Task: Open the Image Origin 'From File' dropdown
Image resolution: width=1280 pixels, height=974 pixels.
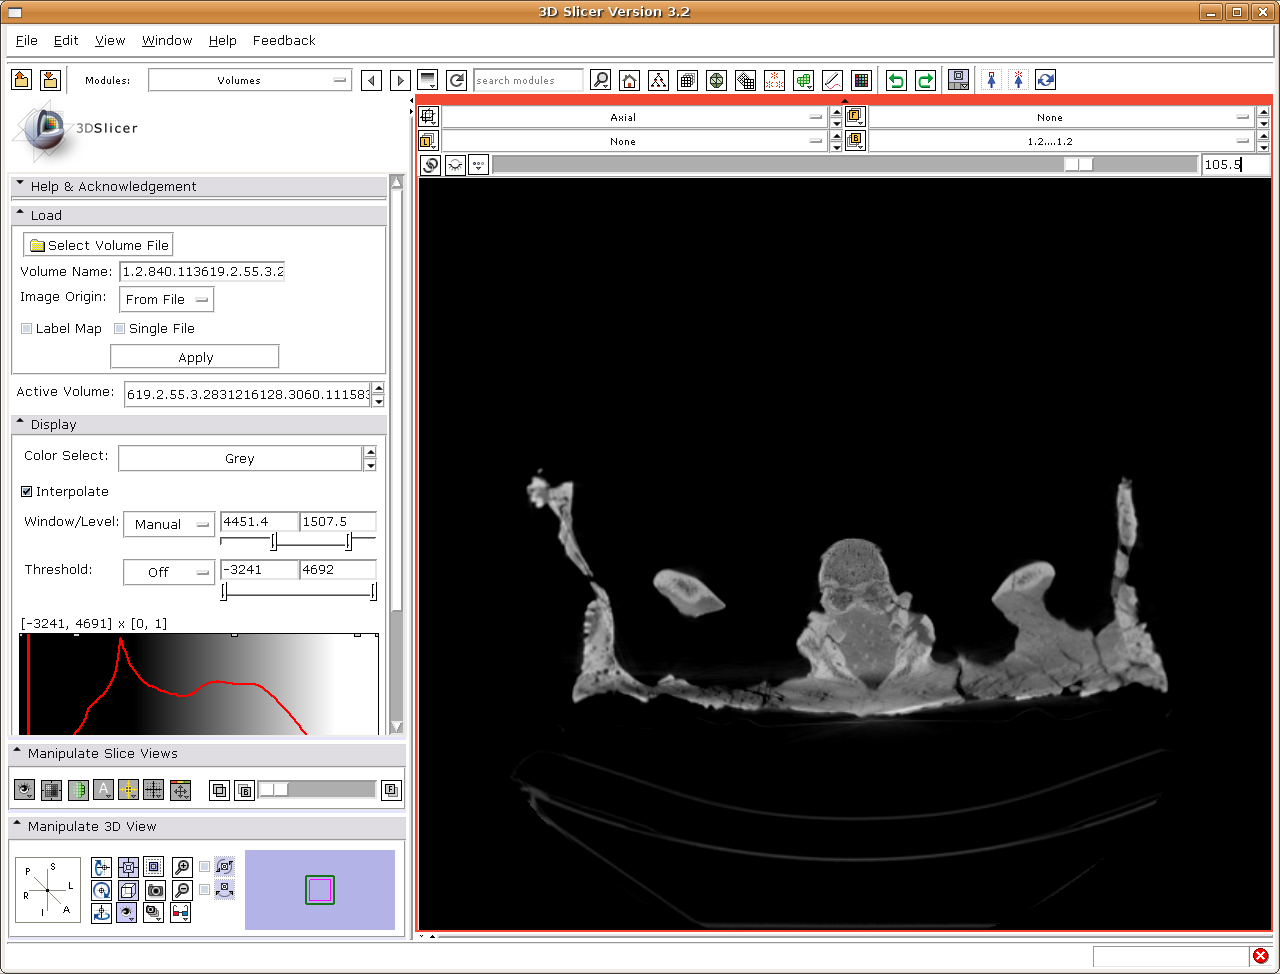Action: (x=166, y=299)
